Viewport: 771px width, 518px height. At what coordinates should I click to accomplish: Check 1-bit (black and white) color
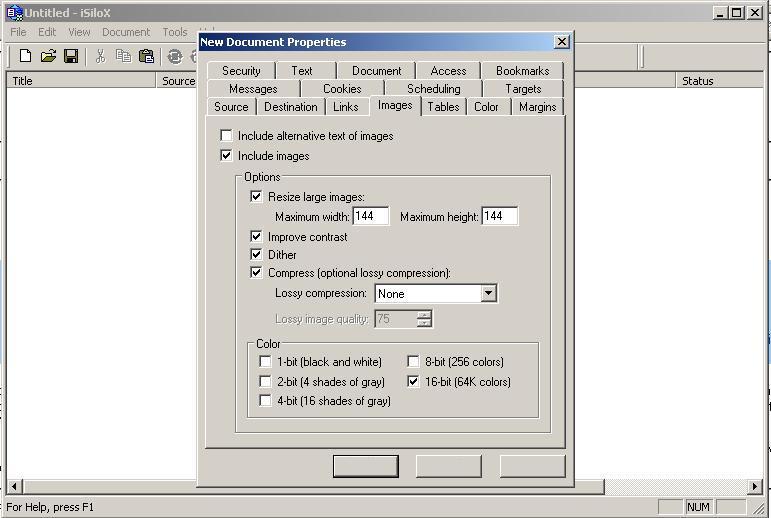coord(265,362)
